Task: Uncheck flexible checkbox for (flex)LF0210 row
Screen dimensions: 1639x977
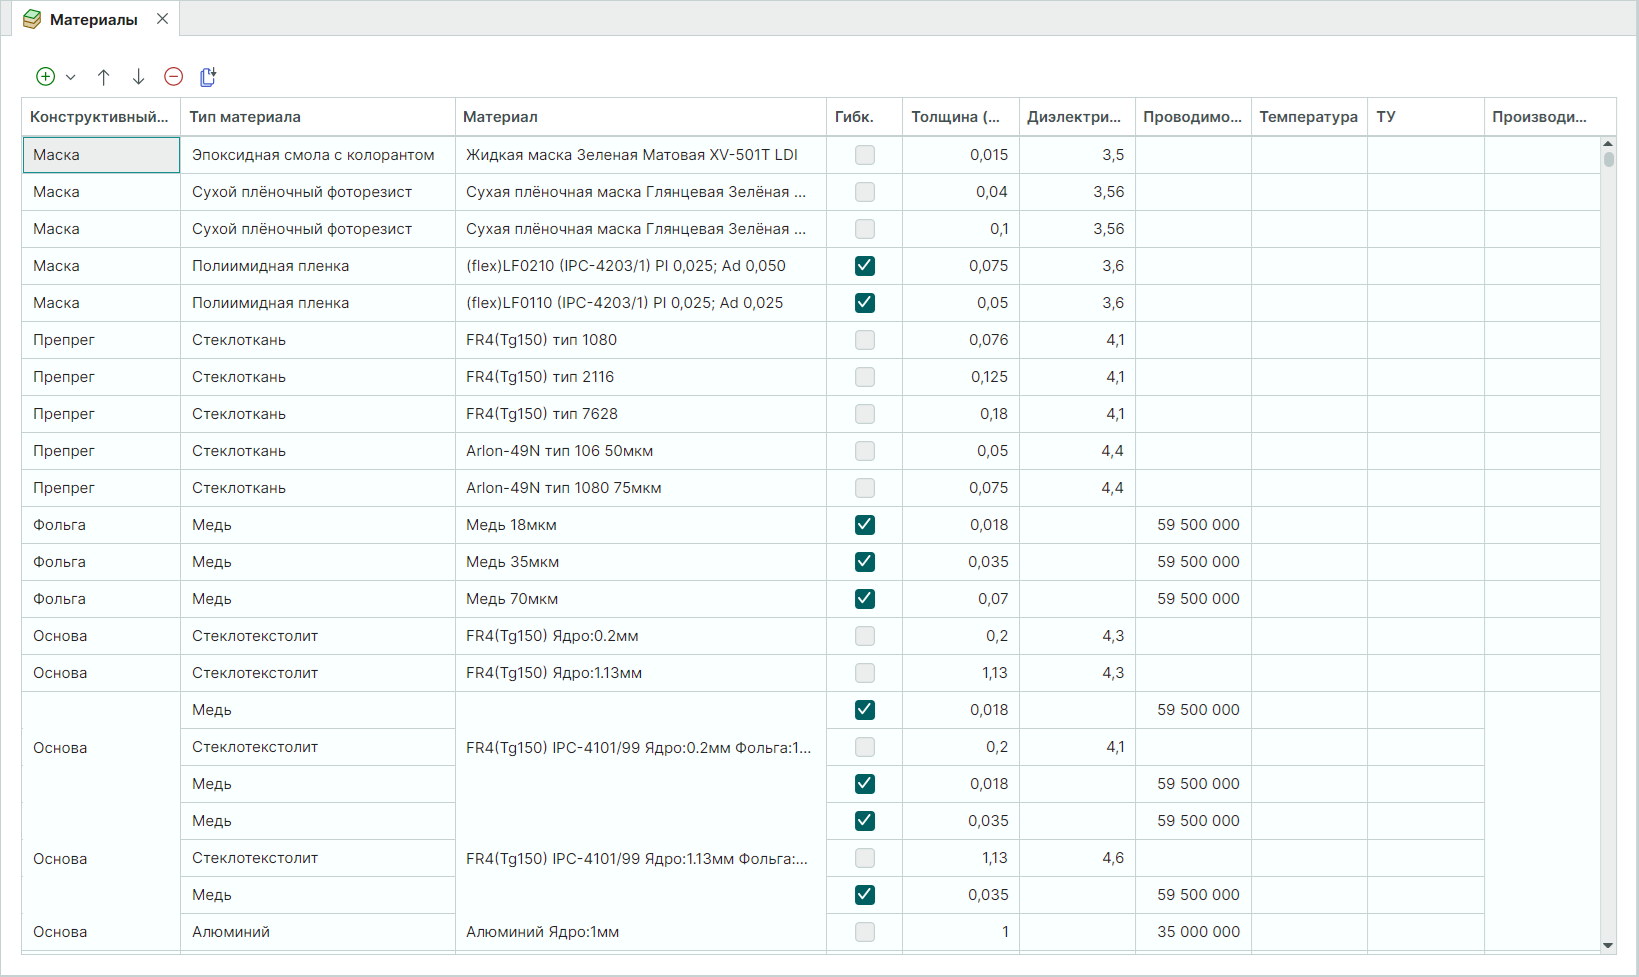Action: 865,266
